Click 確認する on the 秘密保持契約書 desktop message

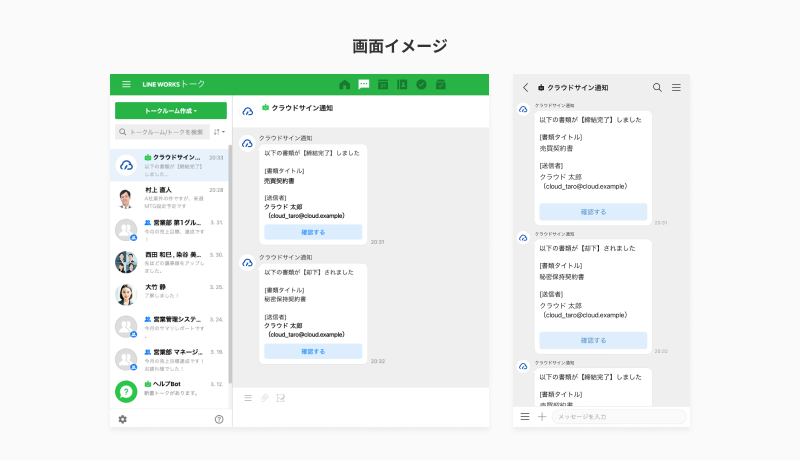313,351
